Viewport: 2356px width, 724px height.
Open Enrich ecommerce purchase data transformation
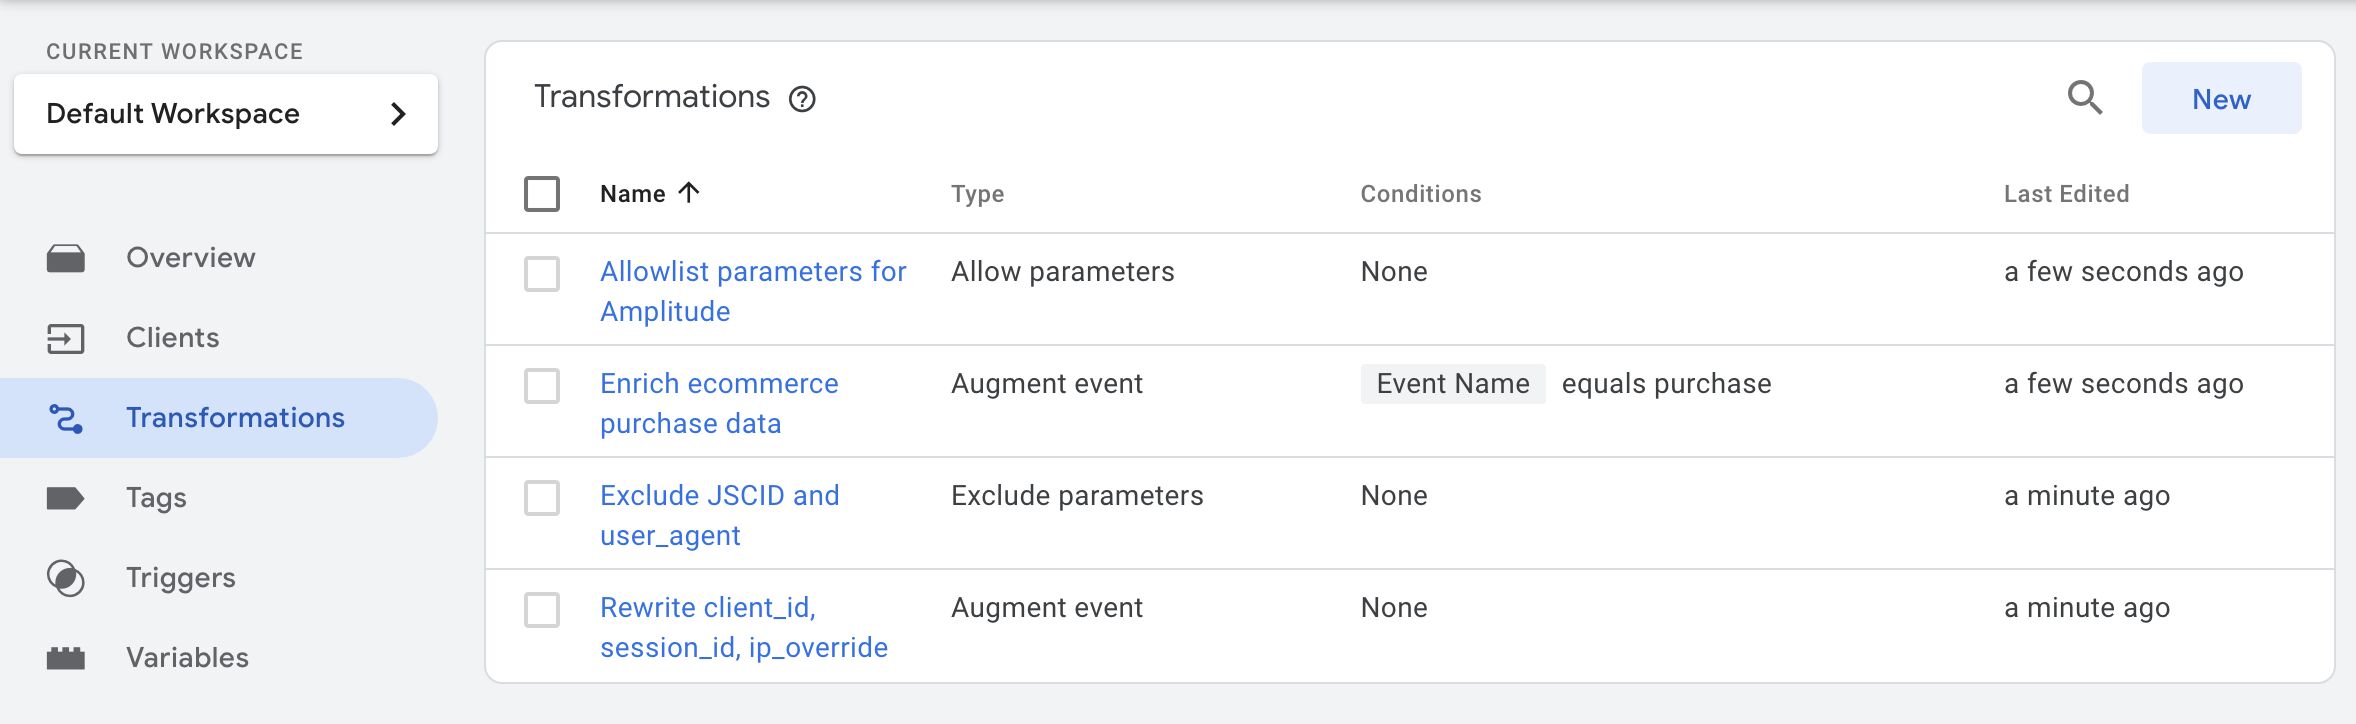point(719,403)
